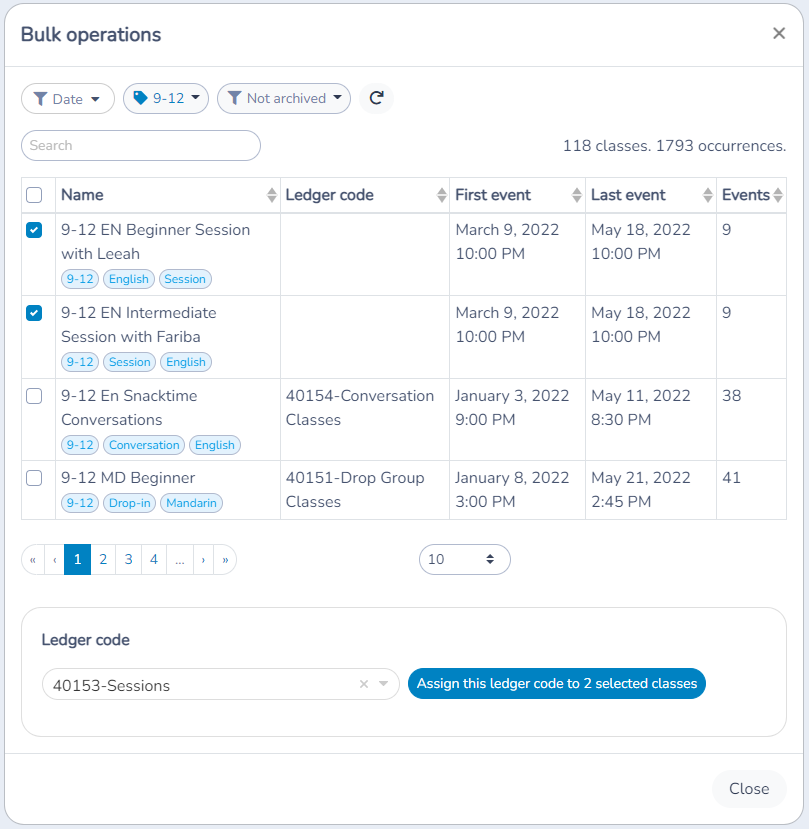
Task: Click the Mandarin tag on MD Beginner row
Action: click(x=191, y=503)
